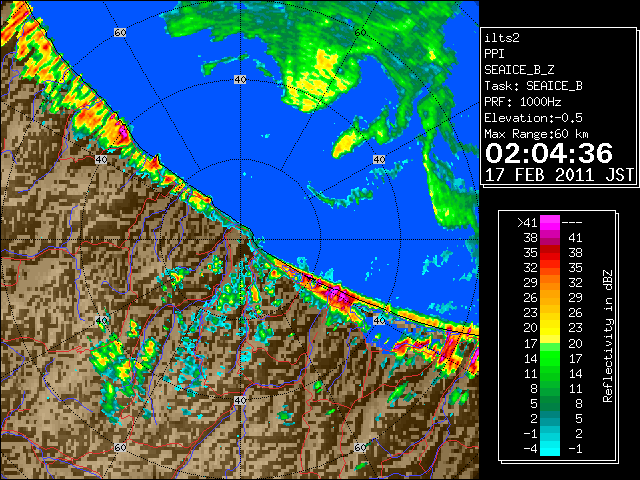Click the "Reflectivity in dBZ" axis label
Viewport: 640px width, 480px height.
pyautogui.click(x=608, y=336)
